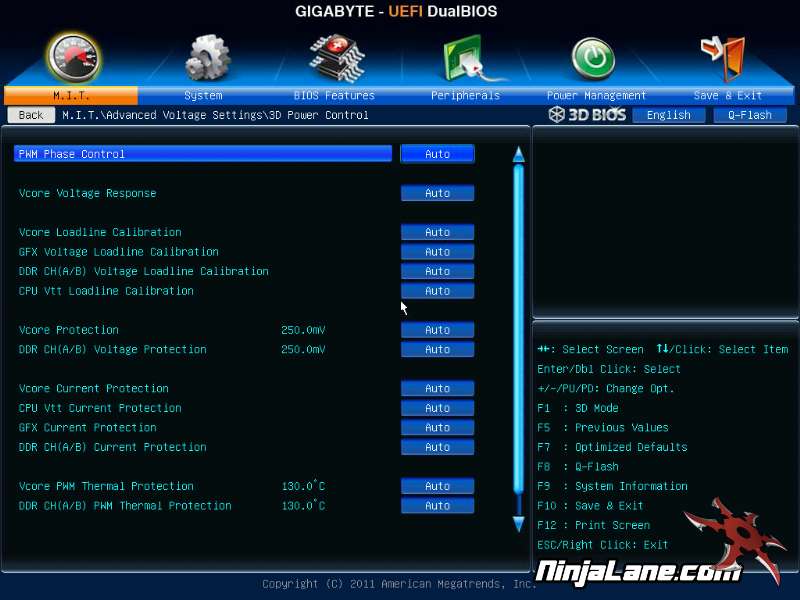Open the Vcore Protection Auto option
Screen dimensions: 800x600
click(x=437, y=330)
